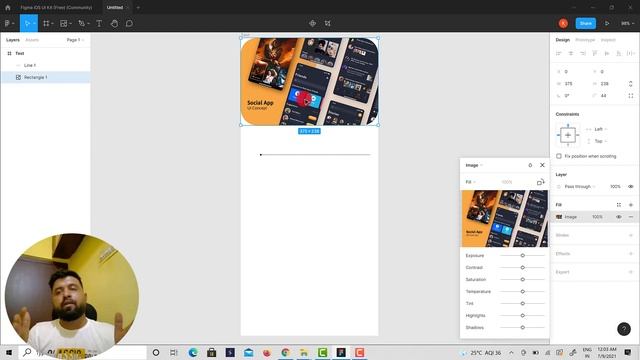Adjust the Contrast slider handle
Image resolution: width=640 pixels, height=360 pixels.
(x=522, y=267)
